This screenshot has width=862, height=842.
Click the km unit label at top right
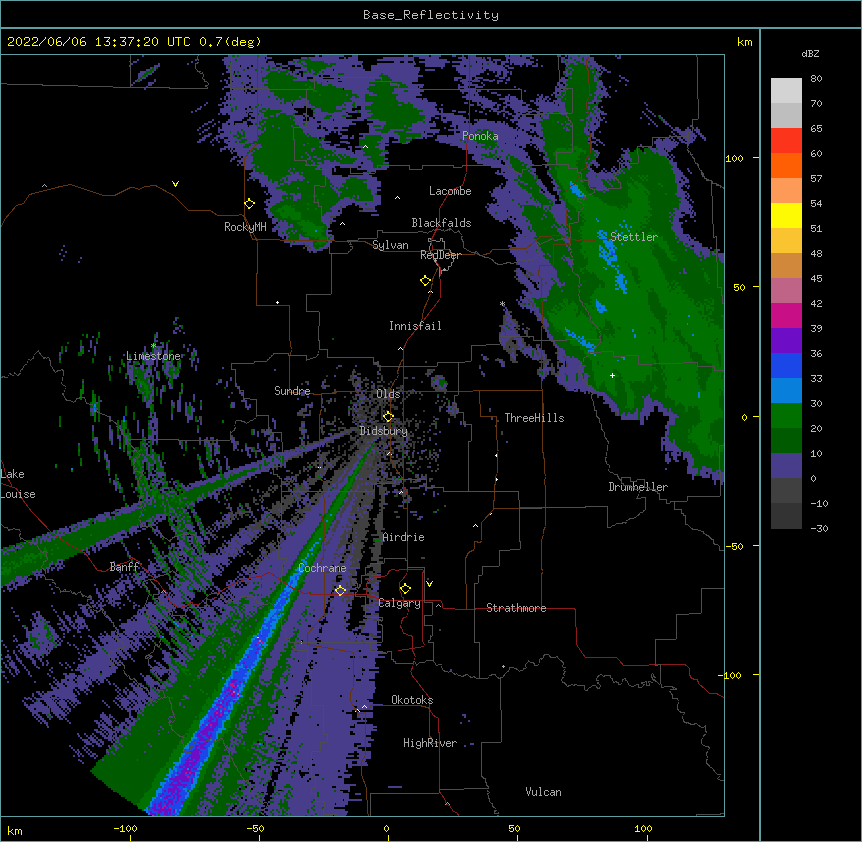pos(745,42)
